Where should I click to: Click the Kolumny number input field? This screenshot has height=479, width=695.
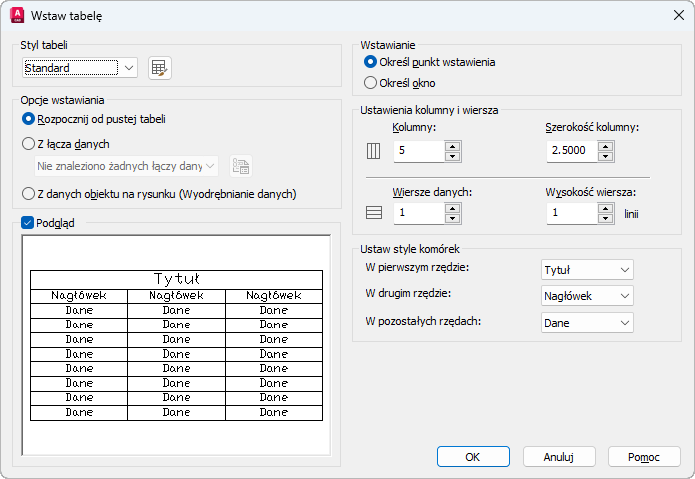tap(418, 151)
